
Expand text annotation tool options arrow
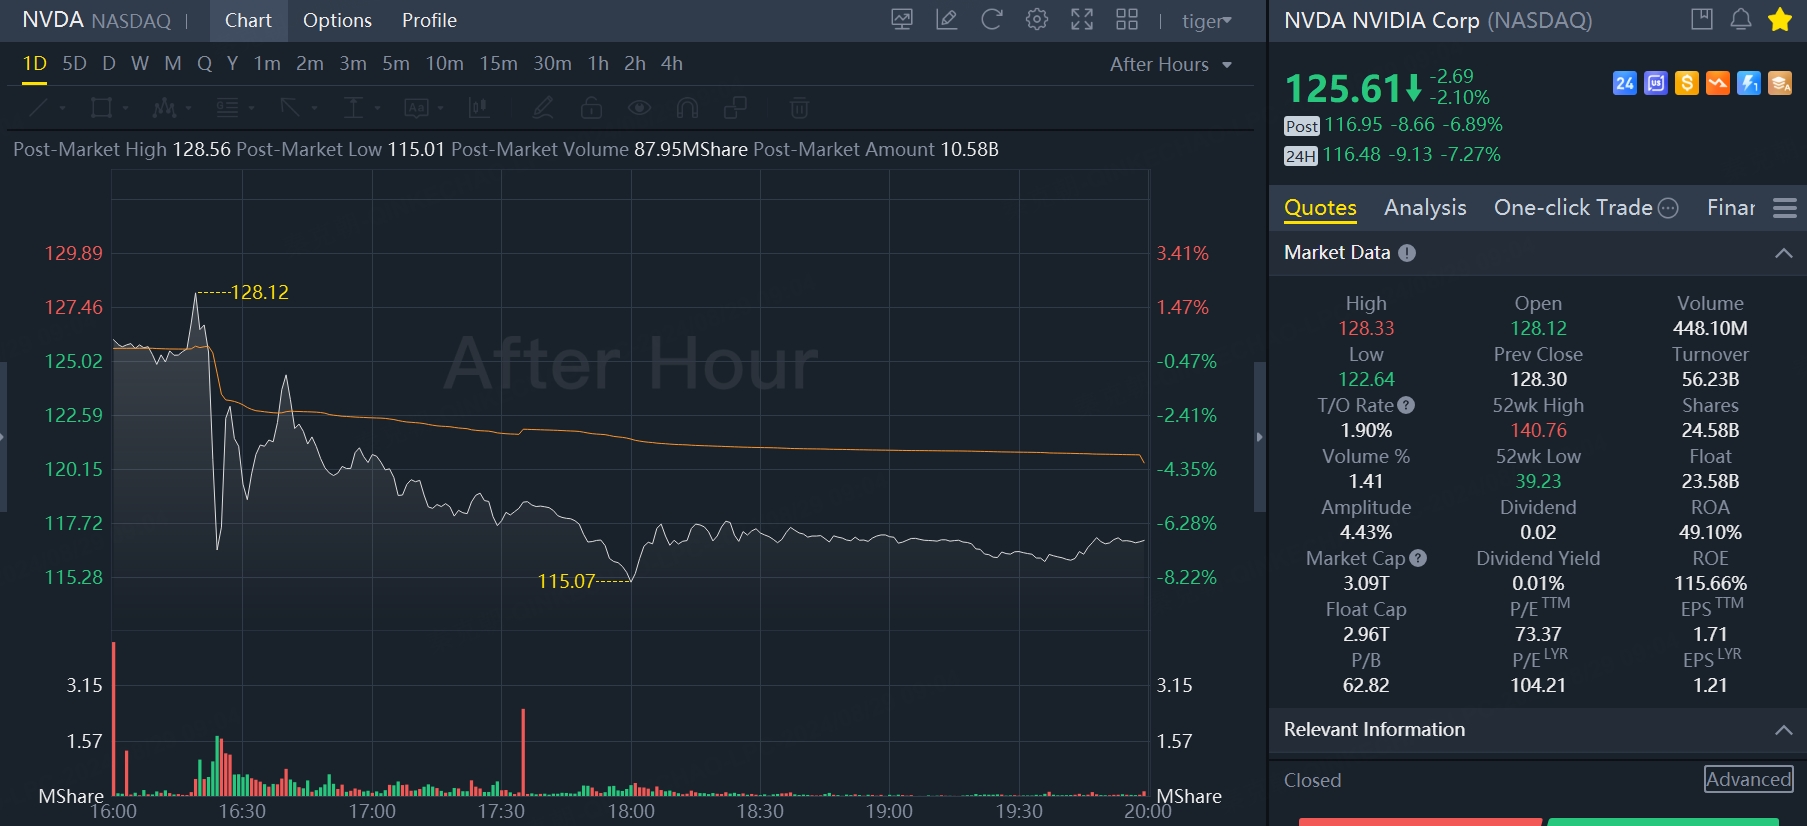(440, 108)
